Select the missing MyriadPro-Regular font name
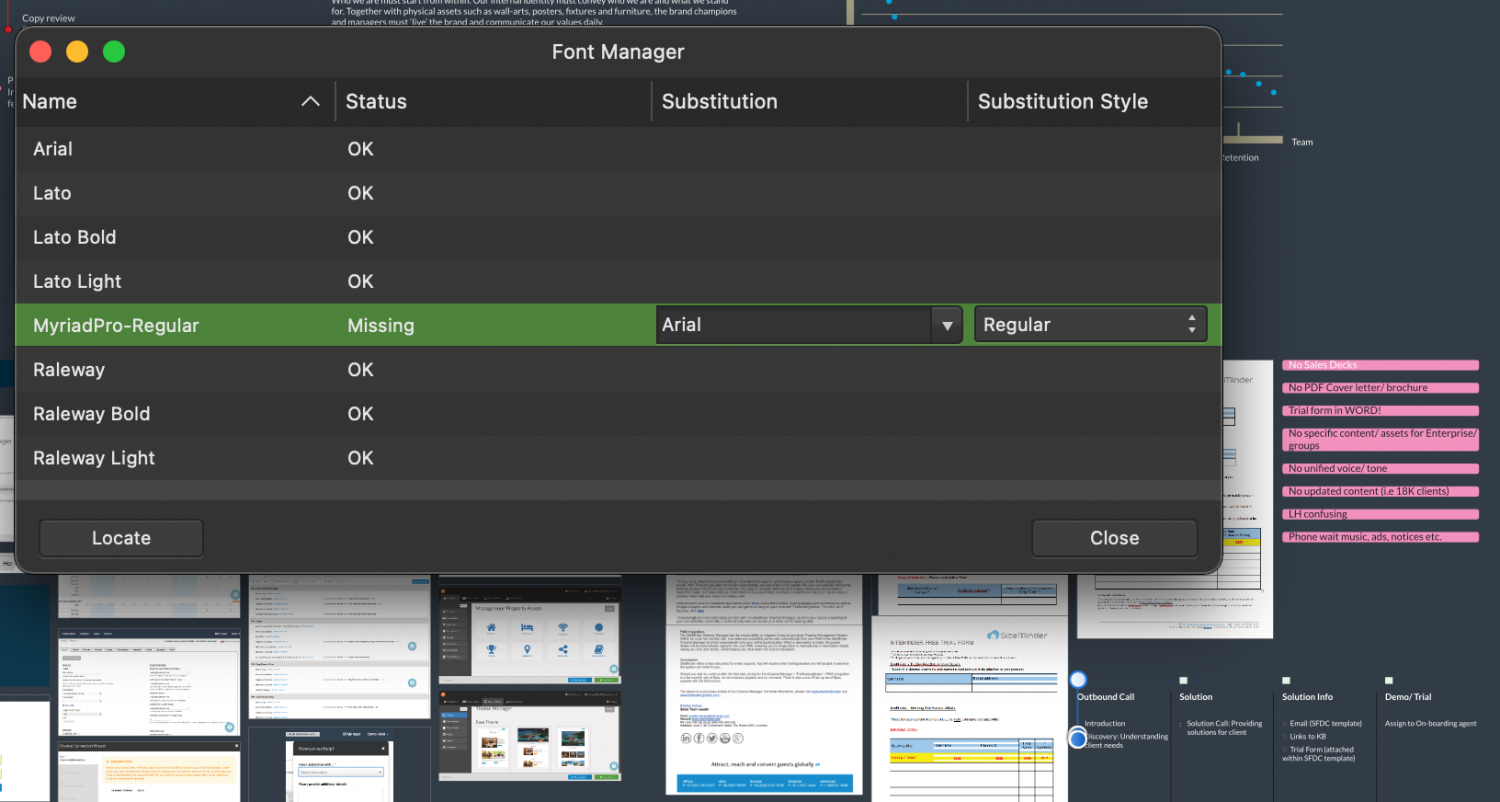 click(x=116, y=325)
